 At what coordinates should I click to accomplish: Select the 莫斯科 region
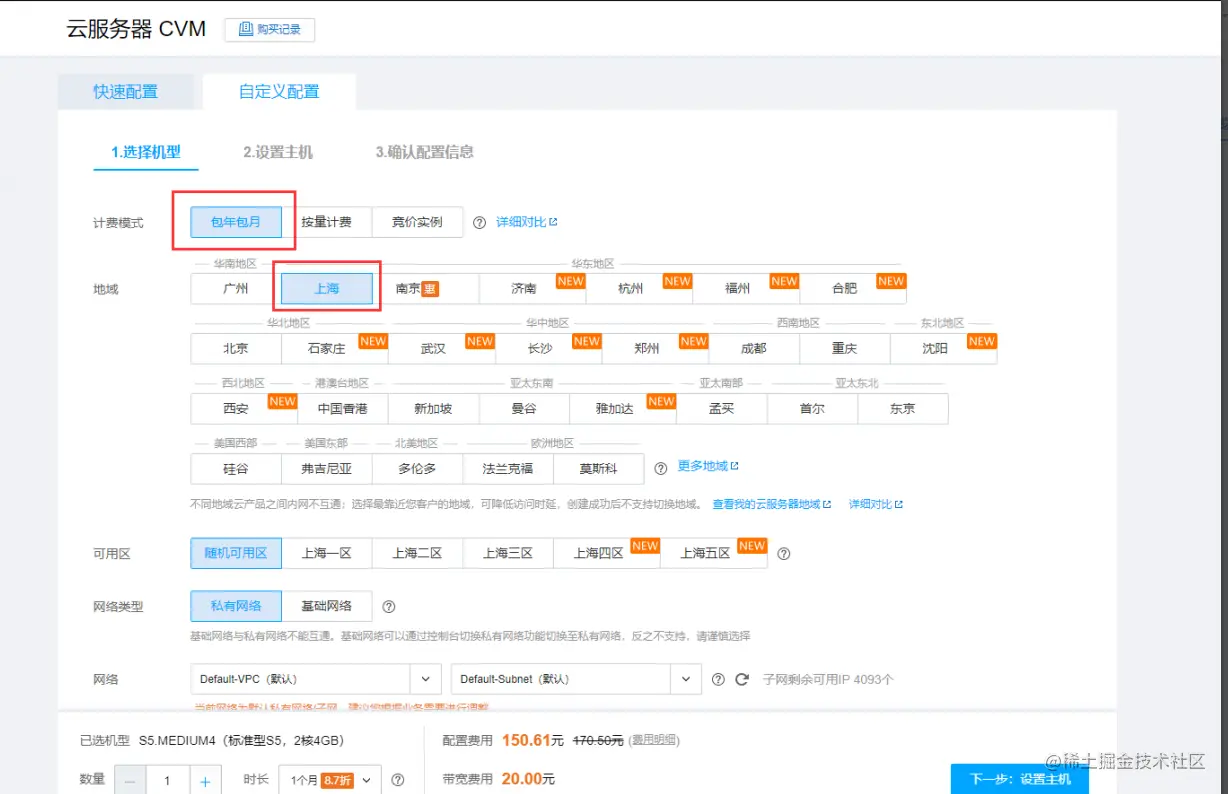(598, 468)
